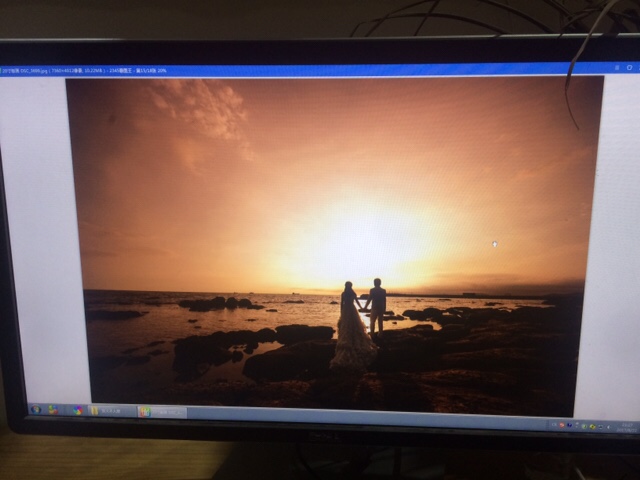Click the red Sogou tray icon

(x=562, y=425)
